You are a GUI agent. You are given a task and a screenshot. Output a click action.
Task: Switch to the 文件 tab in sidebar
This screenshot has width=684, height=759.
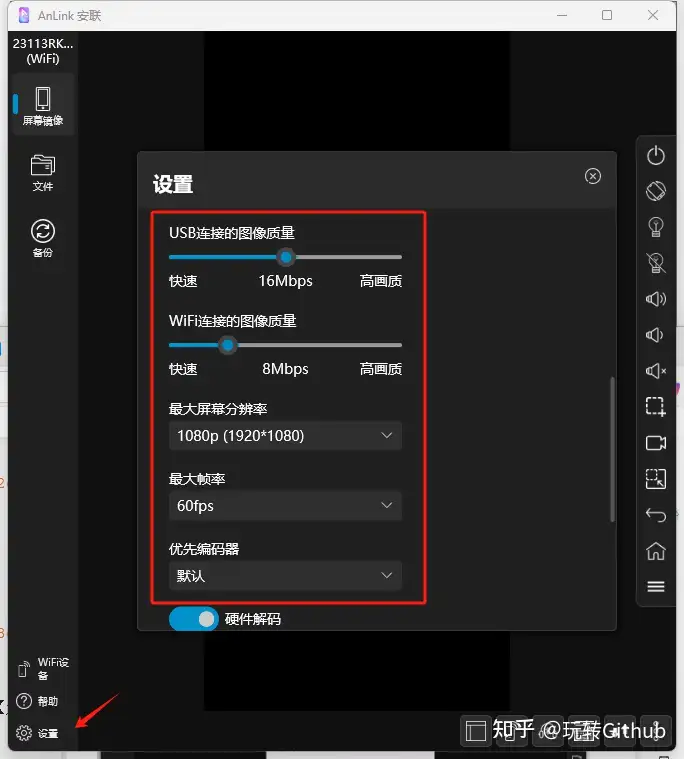click(x=43, y=172)
